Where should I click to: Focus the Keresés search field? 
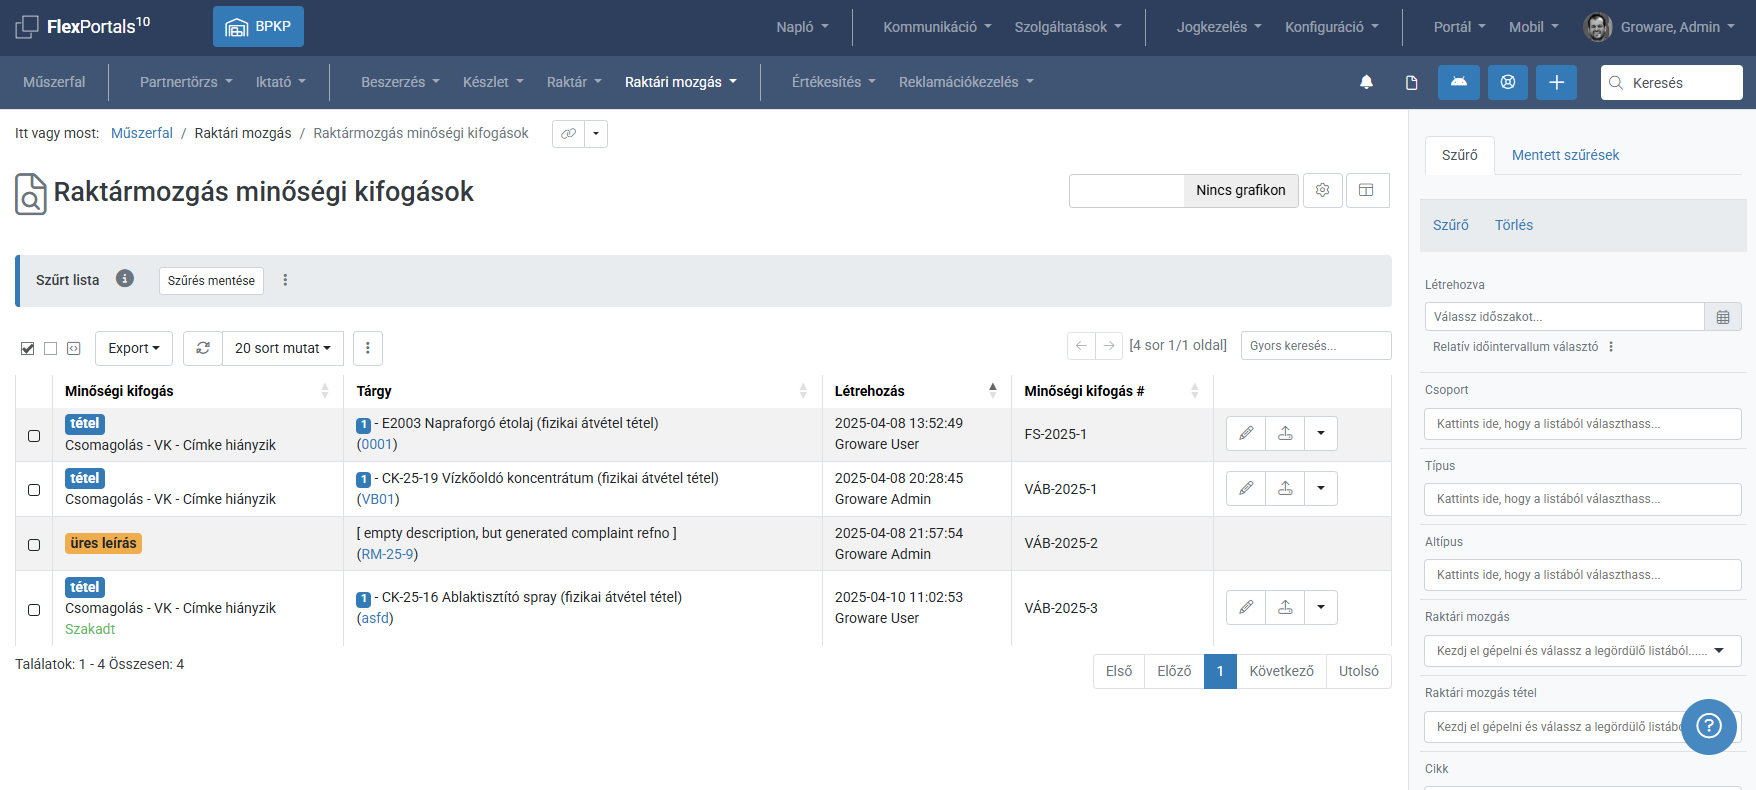1672,82
